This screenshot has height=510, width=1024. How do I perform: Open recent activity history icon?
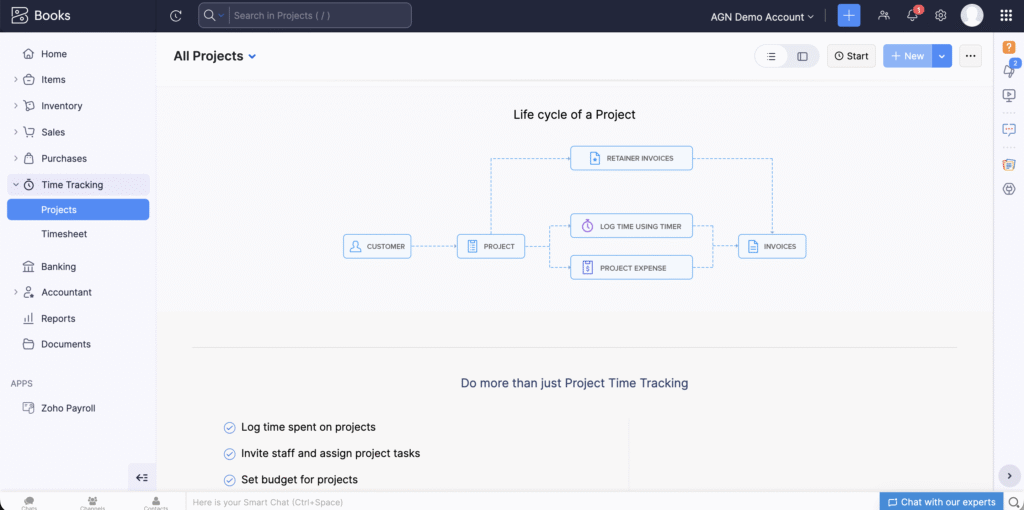tap(176, 16)
